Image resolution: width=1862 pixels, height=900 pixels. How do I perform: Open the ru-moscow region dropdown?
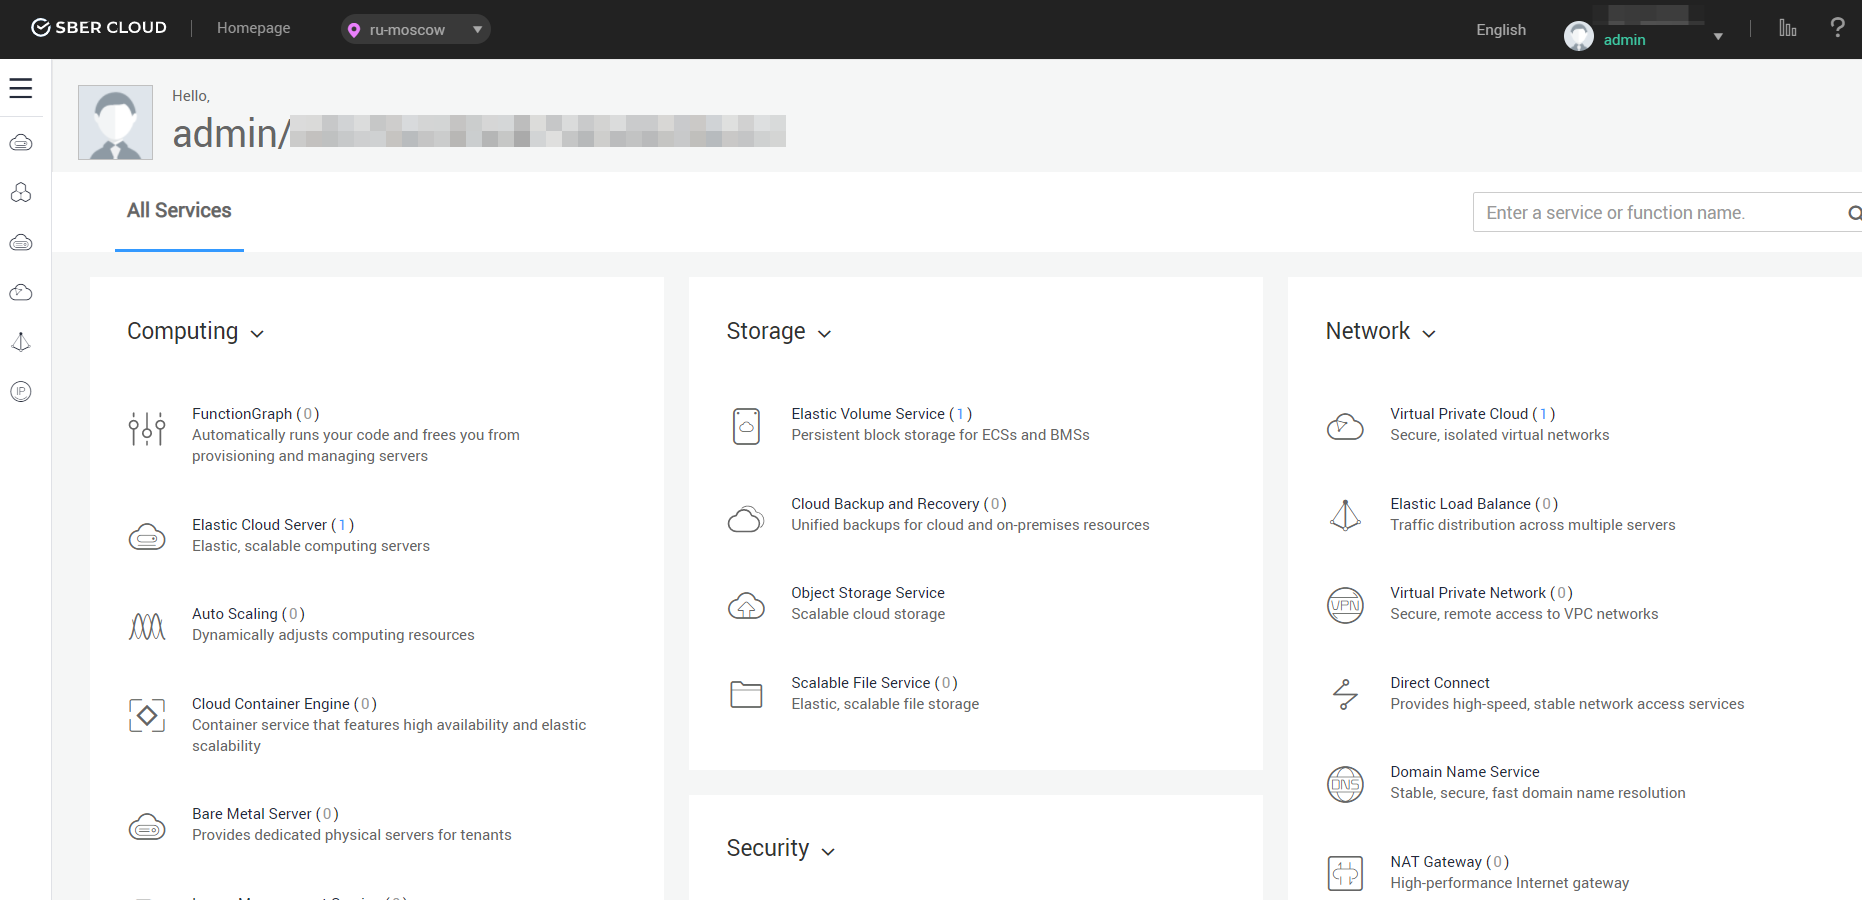pos(415,30)
